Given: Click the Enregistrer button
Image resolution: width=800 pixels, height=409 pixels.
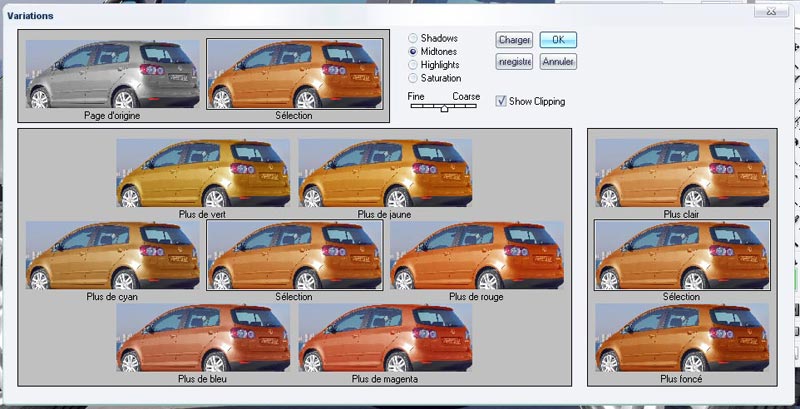Looking at the screenshot, I should tap(514, 62).
